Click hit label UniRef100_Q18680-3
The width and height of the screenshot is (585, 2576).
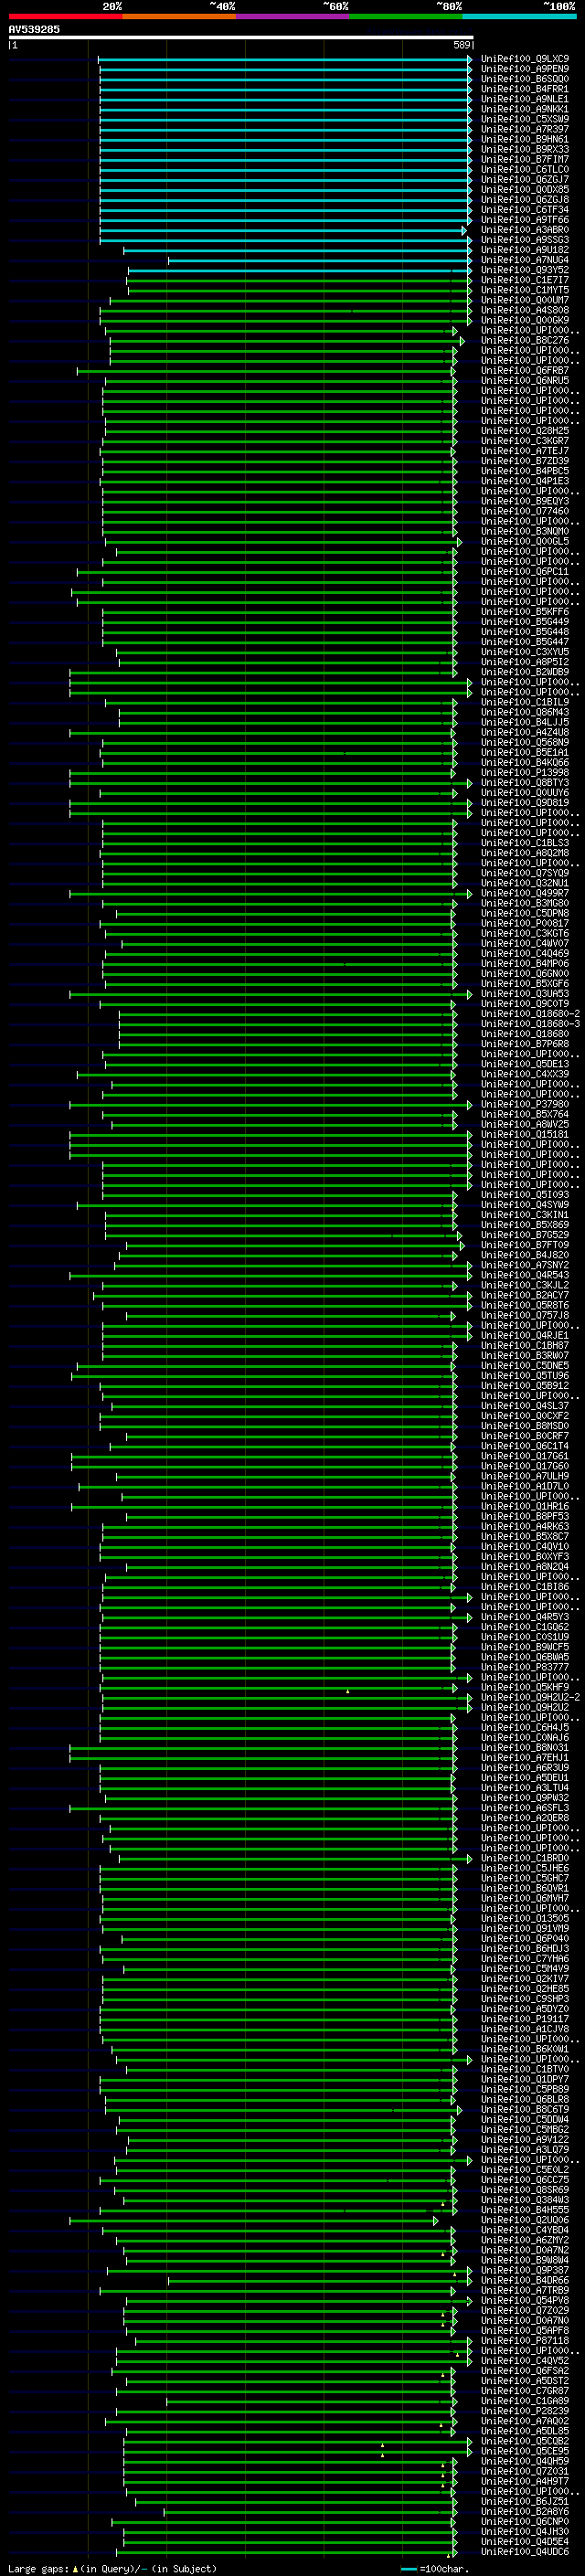[x=530, y=1024]
